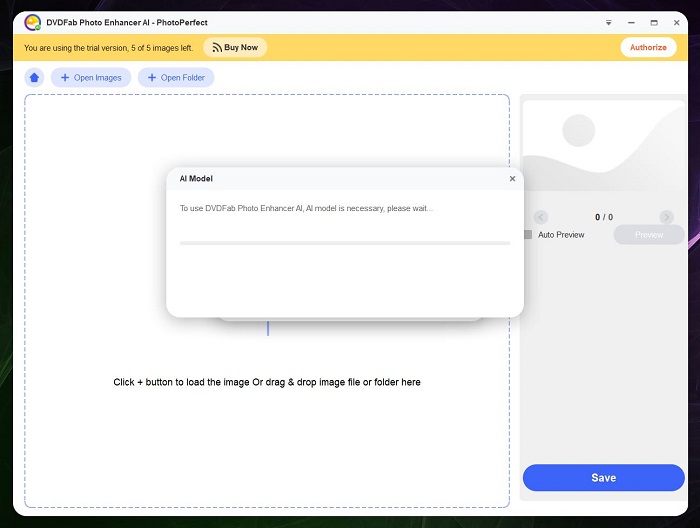Enable the Auto Preview checkbox
Image resolution: width=700 pixels, height=528 pixels.
tap(528, 235)
